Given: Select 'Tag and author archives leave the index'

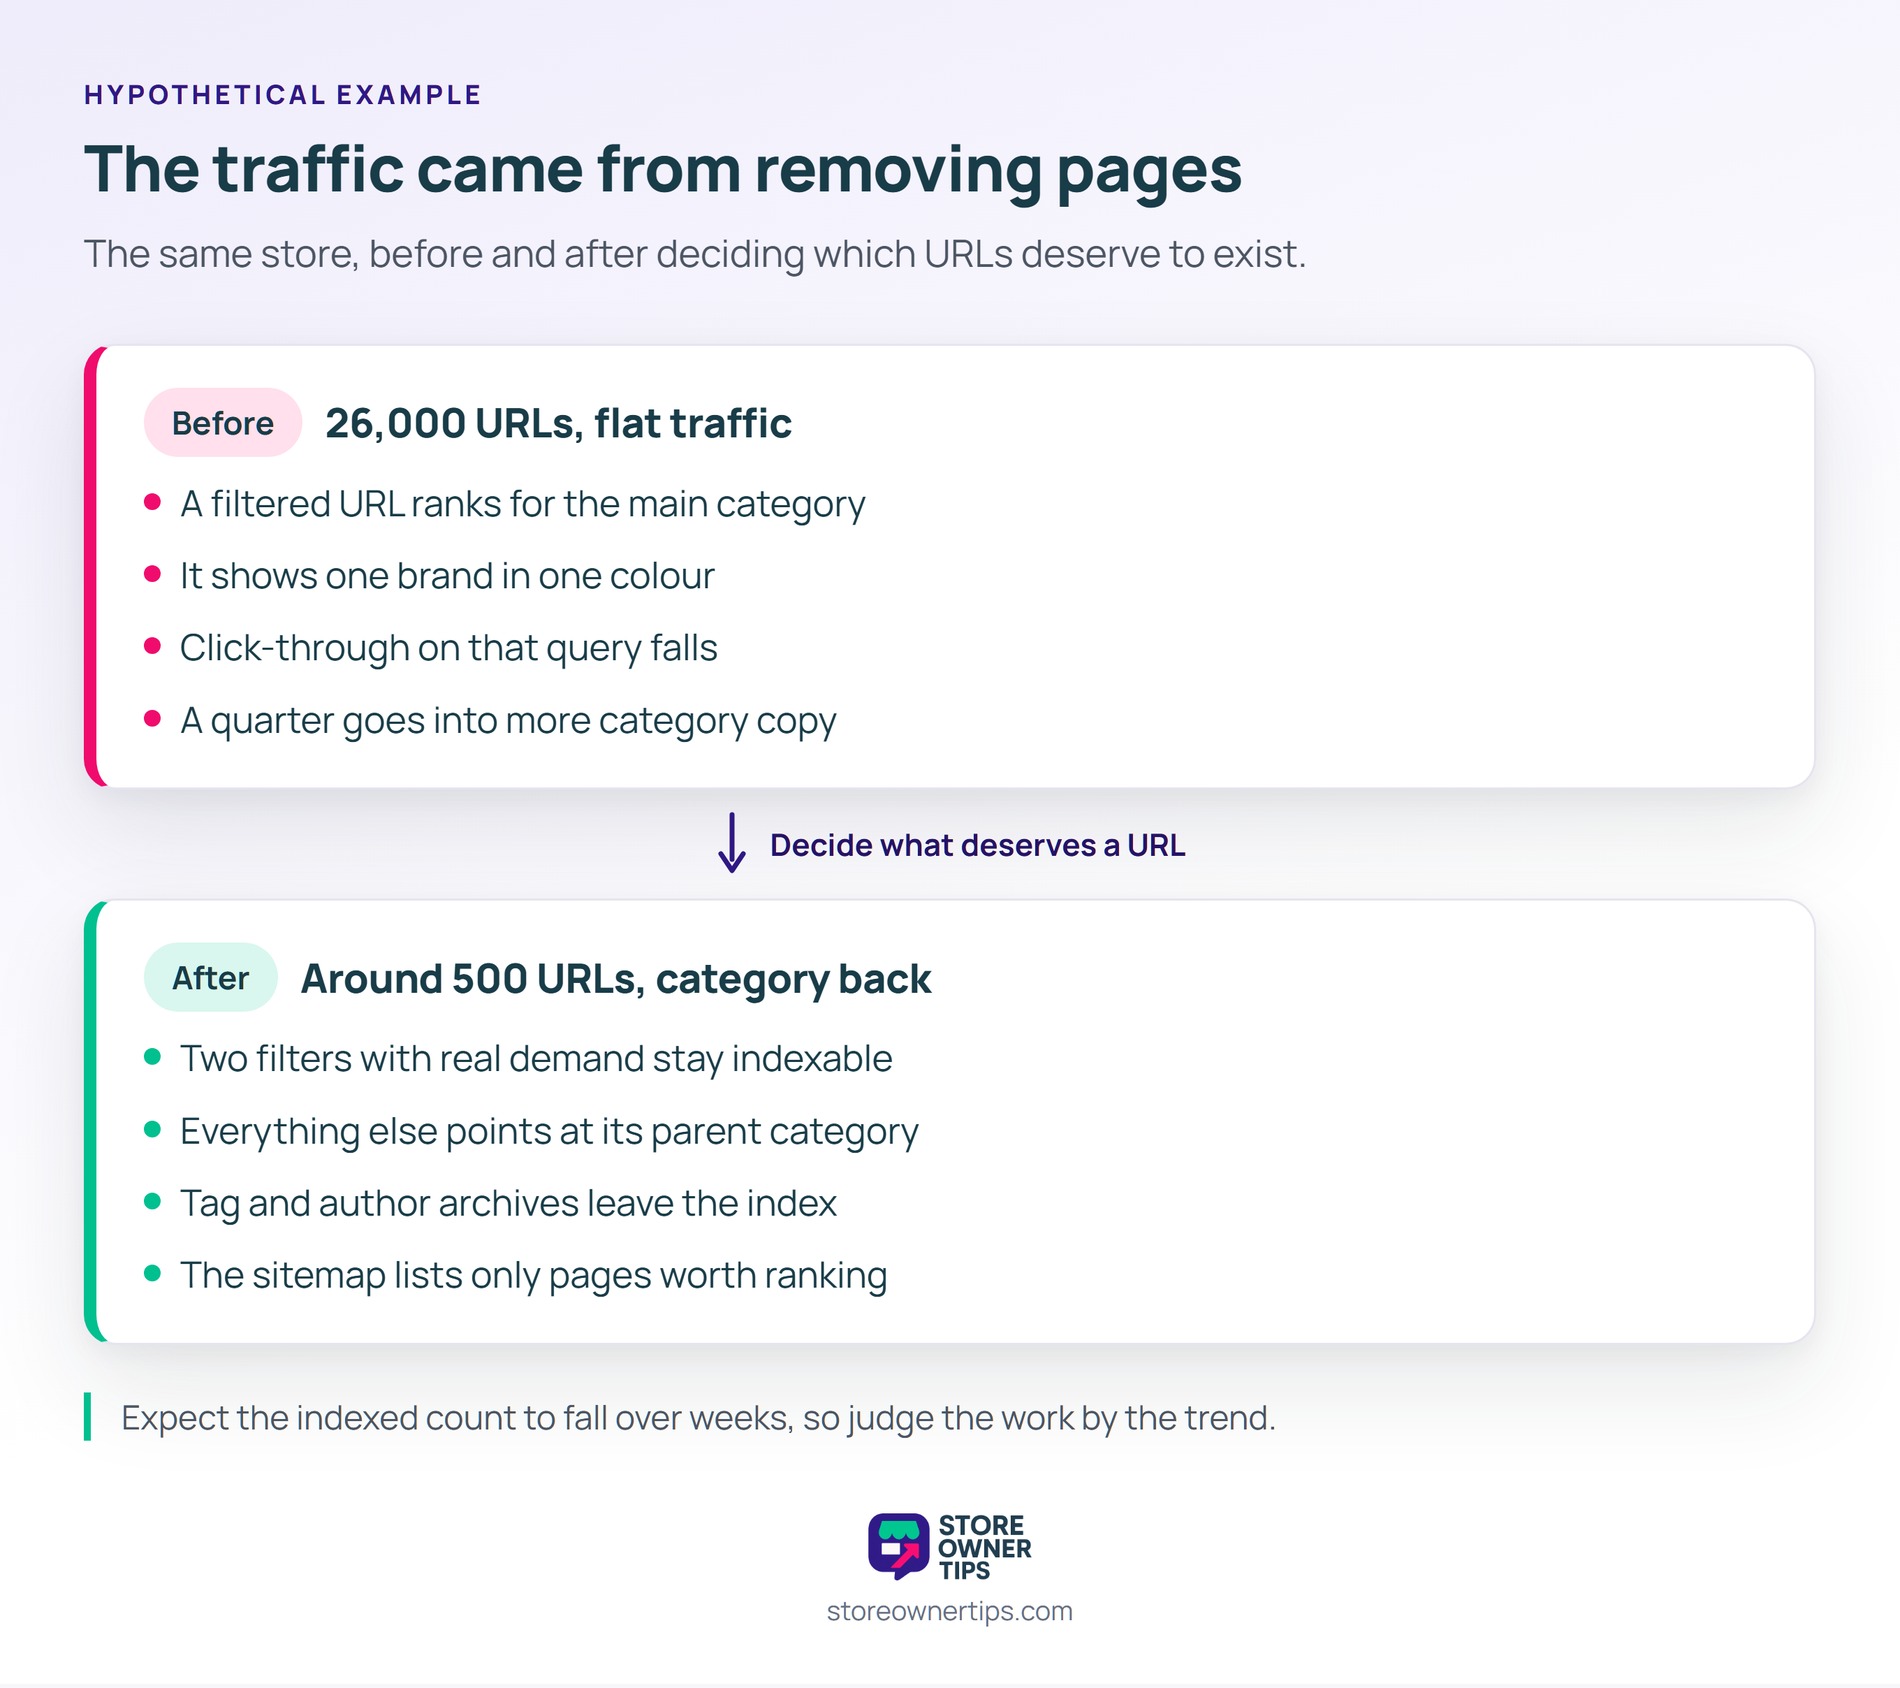Looking at the screenshot, I should (508, 1203).
